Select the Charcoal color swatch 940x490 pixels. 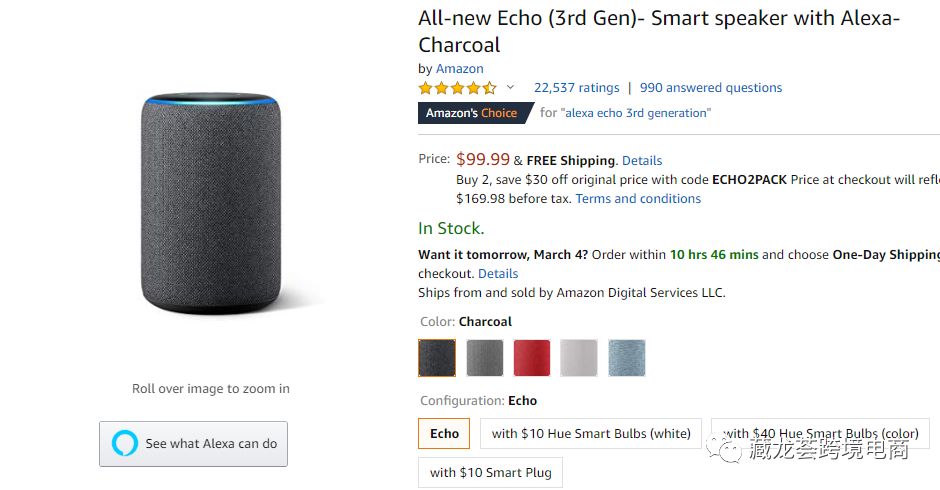437,358
